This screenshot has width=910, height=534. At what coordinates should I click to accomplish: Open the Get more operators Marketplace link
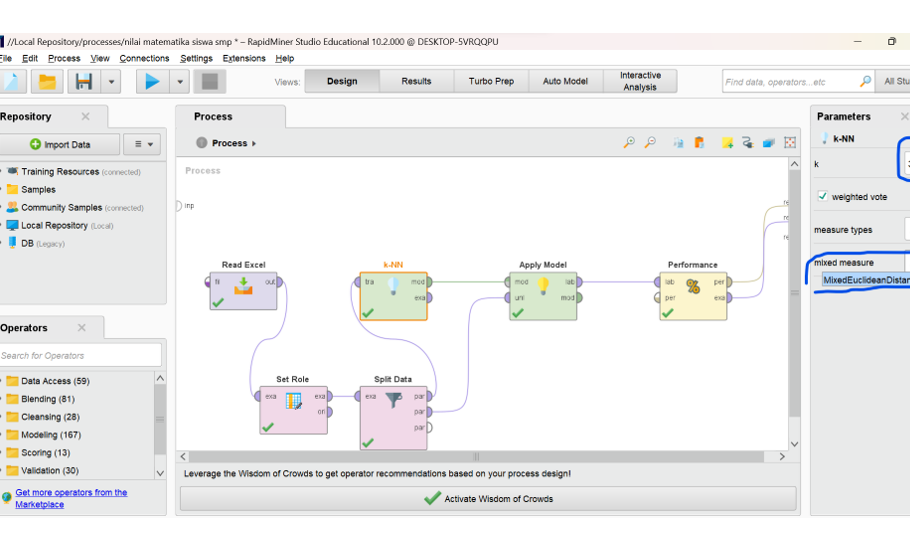[71, 498]
